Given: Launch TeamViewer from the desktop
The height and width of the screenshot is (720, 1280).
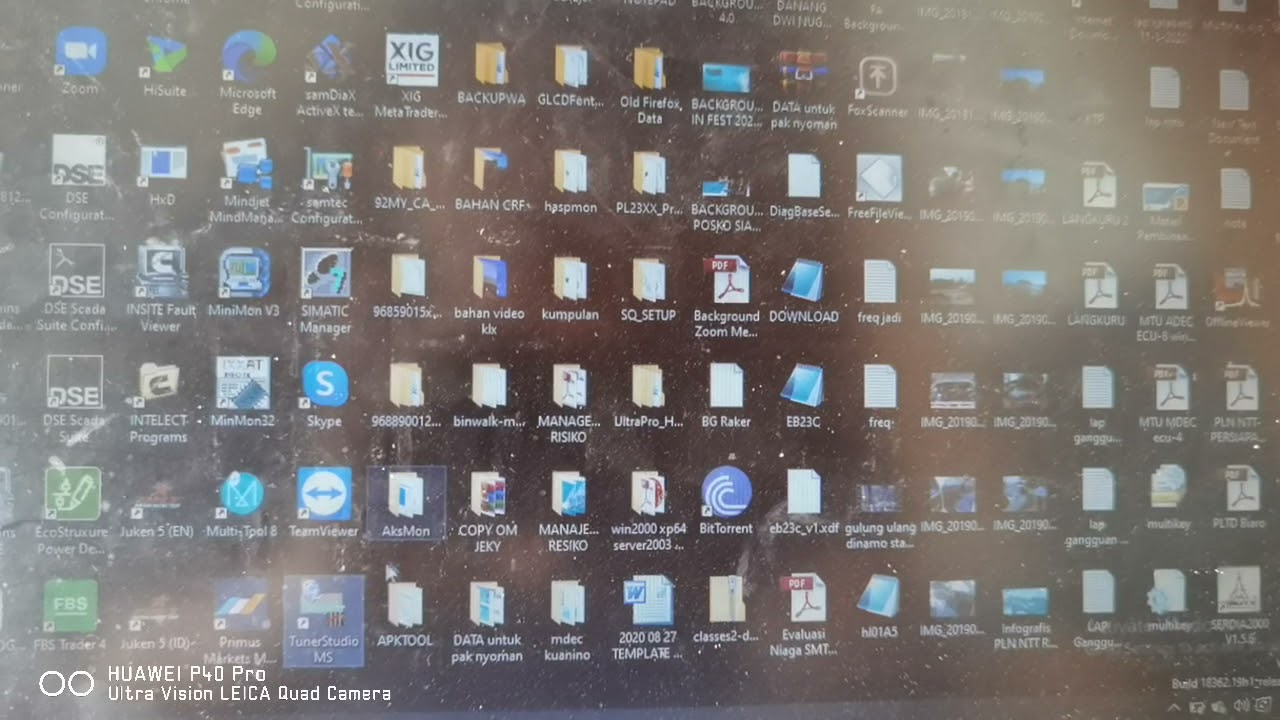Looking at the screenshot, I should click(x=324, y=503).
